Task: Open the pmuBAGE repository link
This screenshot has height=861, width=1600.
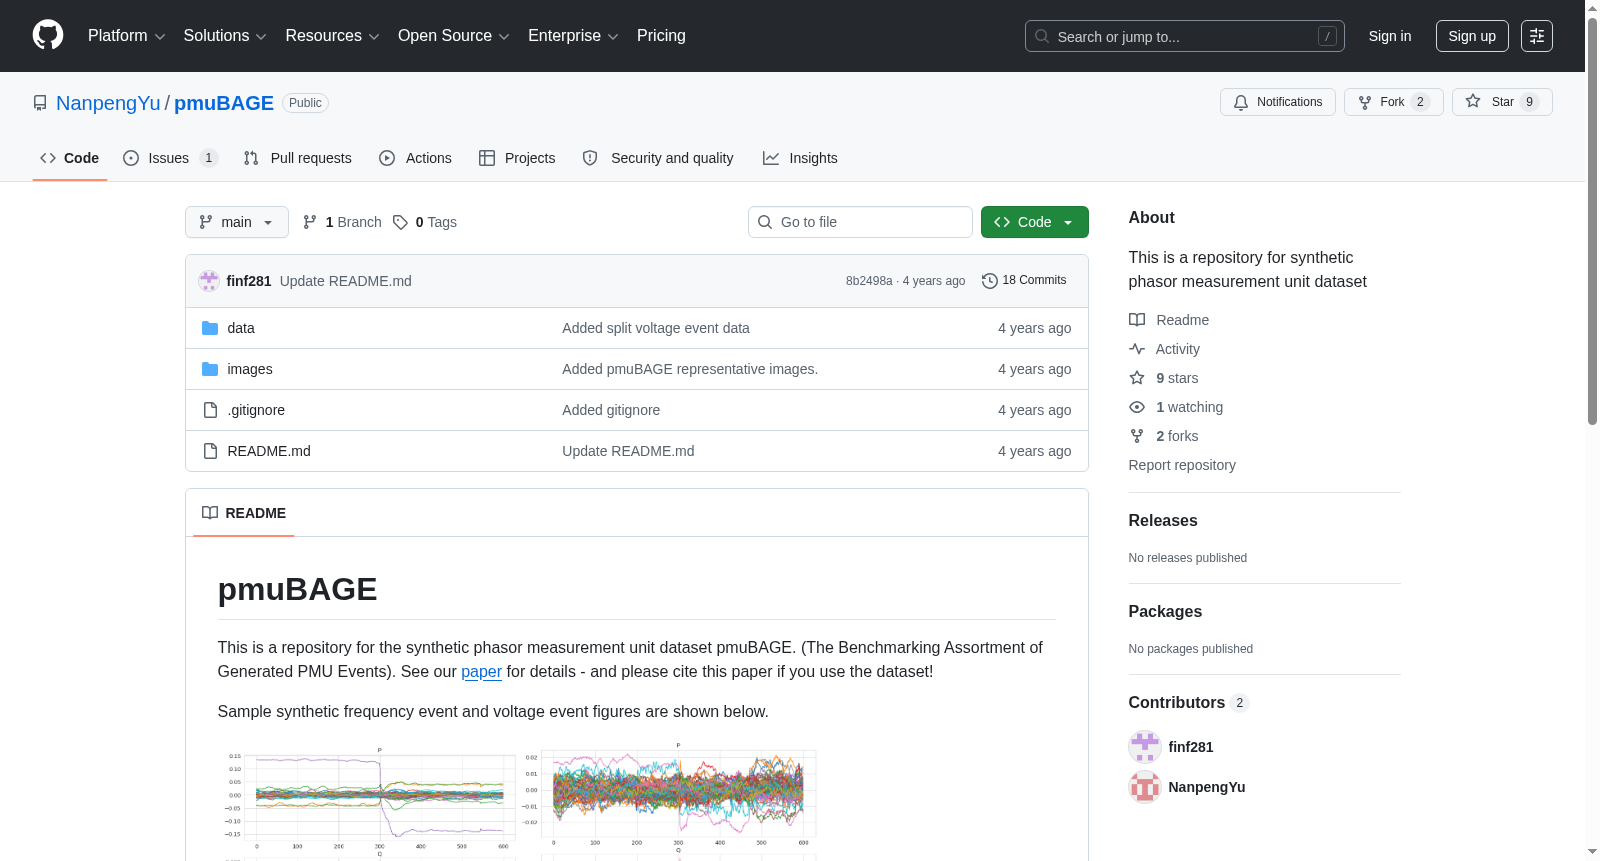Action: click(224, 103)
